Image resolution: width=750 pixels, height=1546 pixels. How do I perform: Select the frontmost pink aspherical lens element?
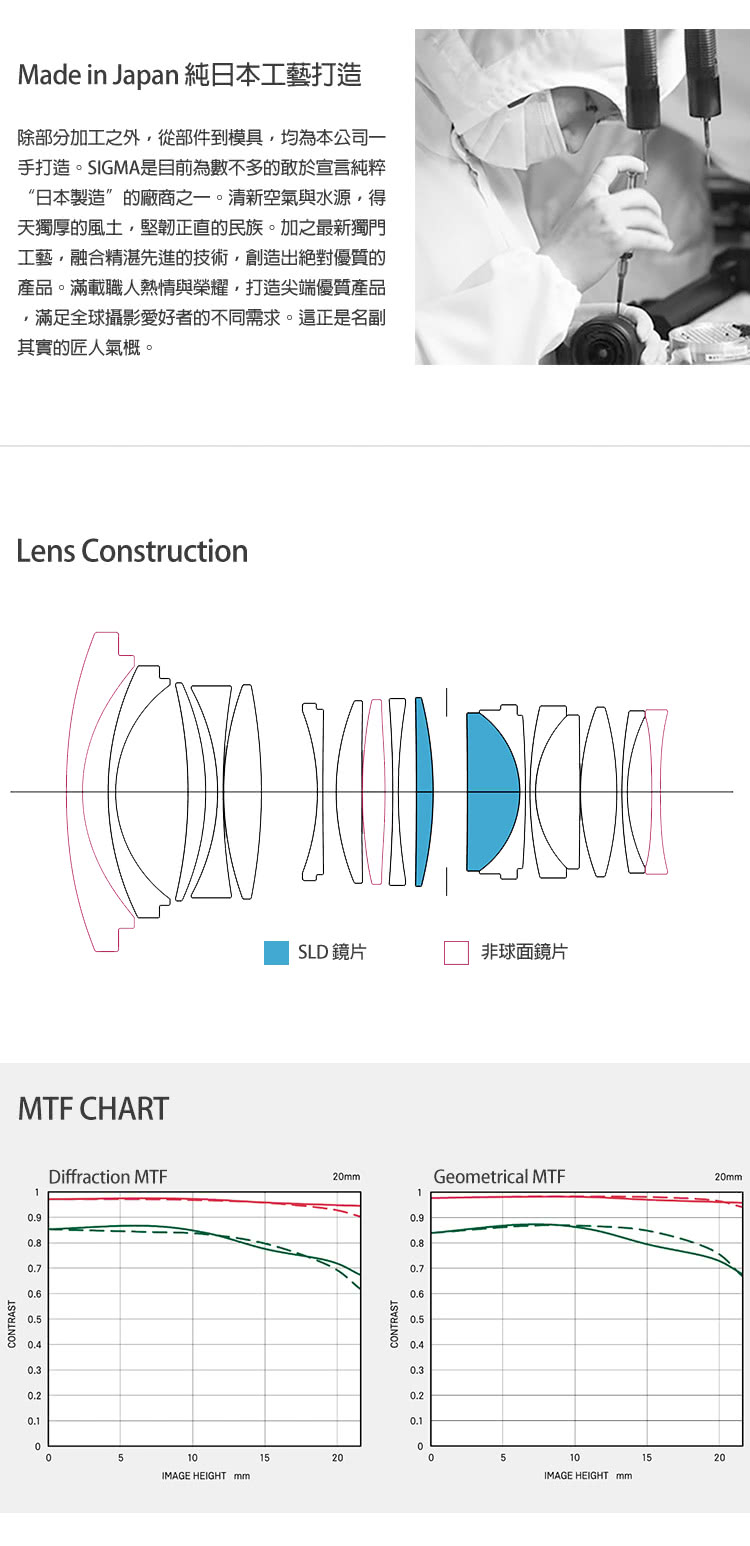pos(88,790)
